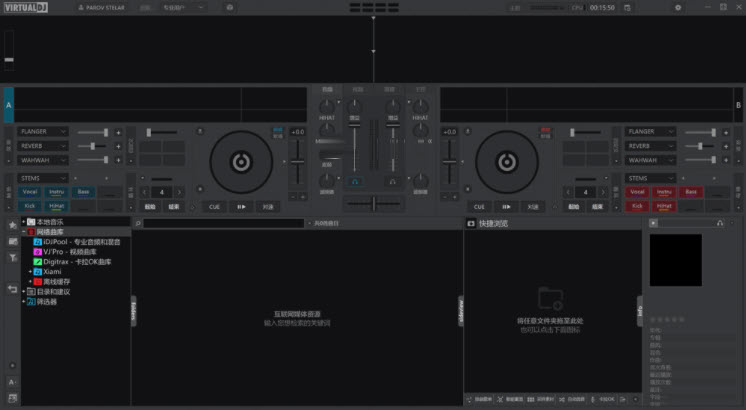Toggle the Kick stem pad on right deck
The width and height of the screenshot is (746, 410).
[637, 206]
